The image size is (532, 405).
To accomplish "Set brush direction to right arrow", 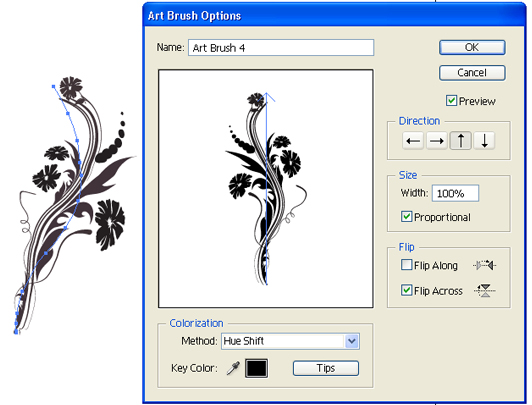I will 437,140.
